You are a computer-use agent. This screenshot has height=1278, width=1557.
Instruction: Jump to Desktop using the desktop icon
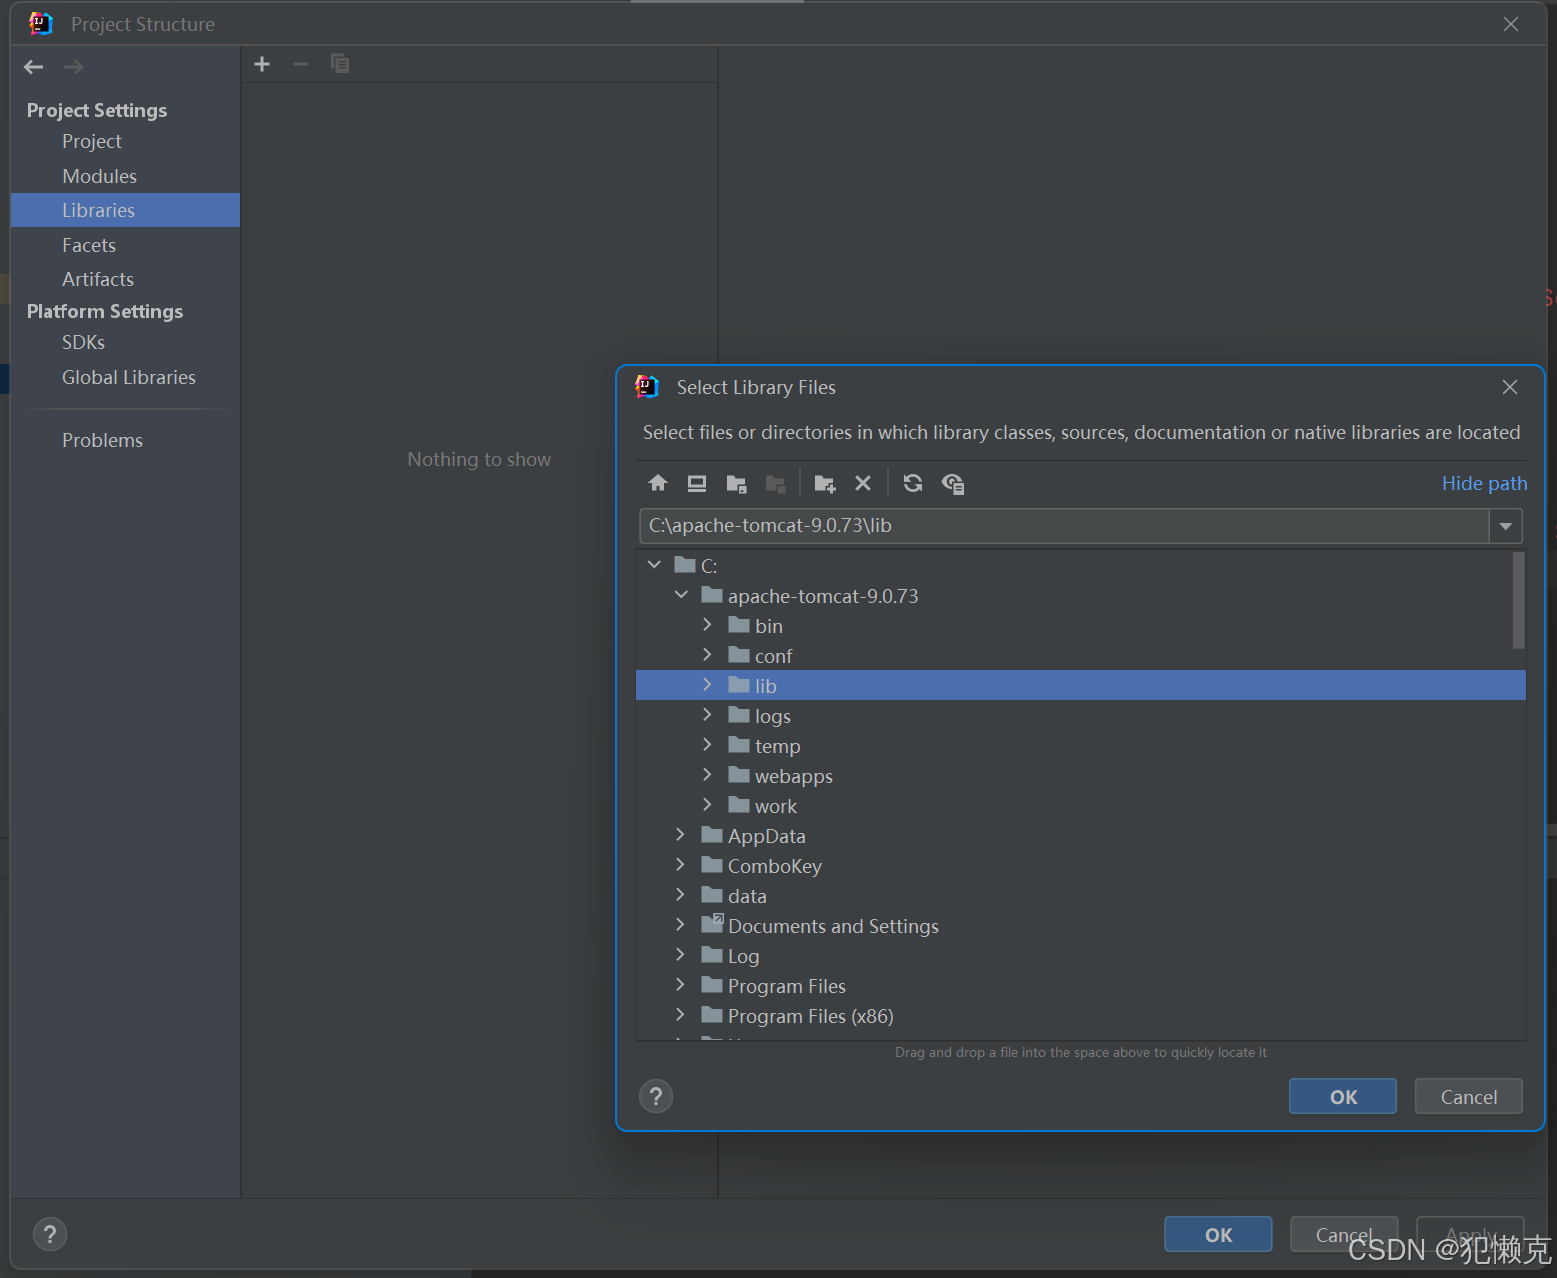tap(696, 483)
